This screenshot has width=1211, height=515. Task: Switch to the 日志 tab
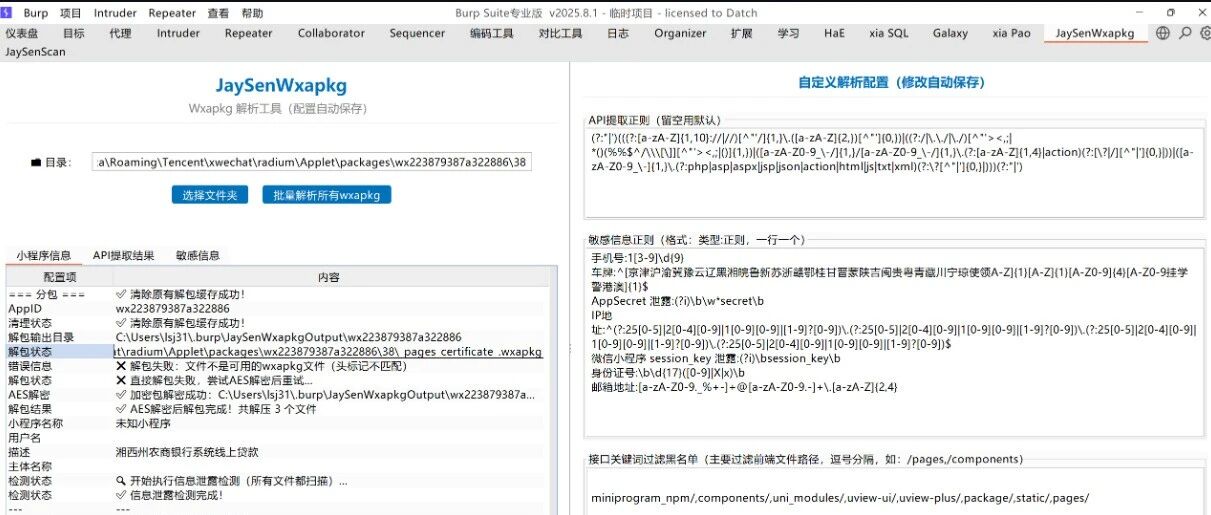click(x=618, y=33)
